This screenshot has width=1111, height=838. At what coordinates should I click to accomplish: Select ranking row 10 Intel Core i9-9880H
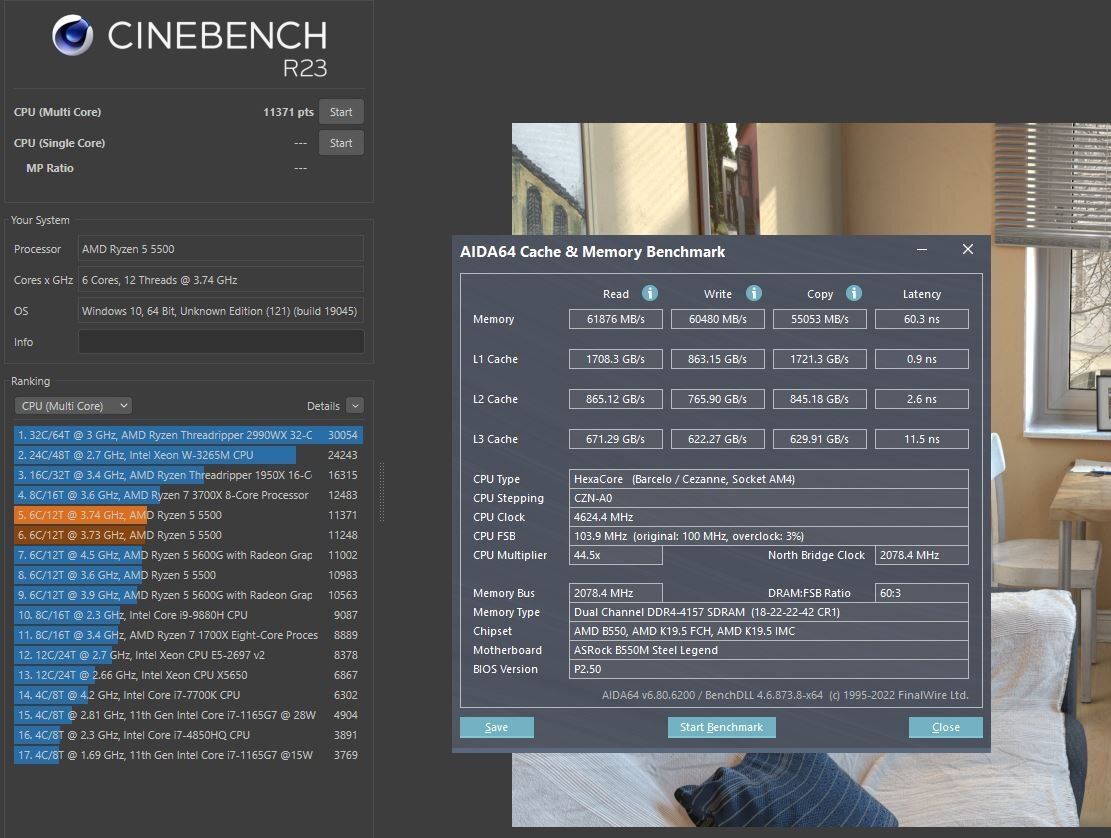pos(188,615)
